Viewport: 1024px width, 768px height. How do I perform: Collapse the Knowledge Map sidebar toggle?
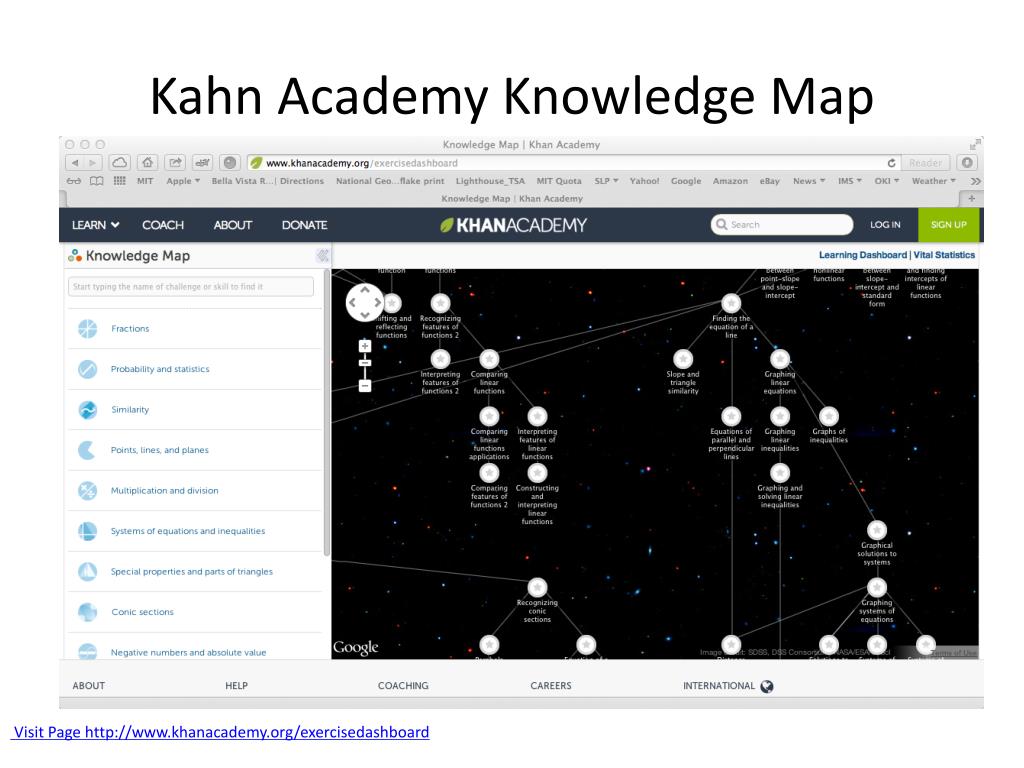[x=323, y=255]
